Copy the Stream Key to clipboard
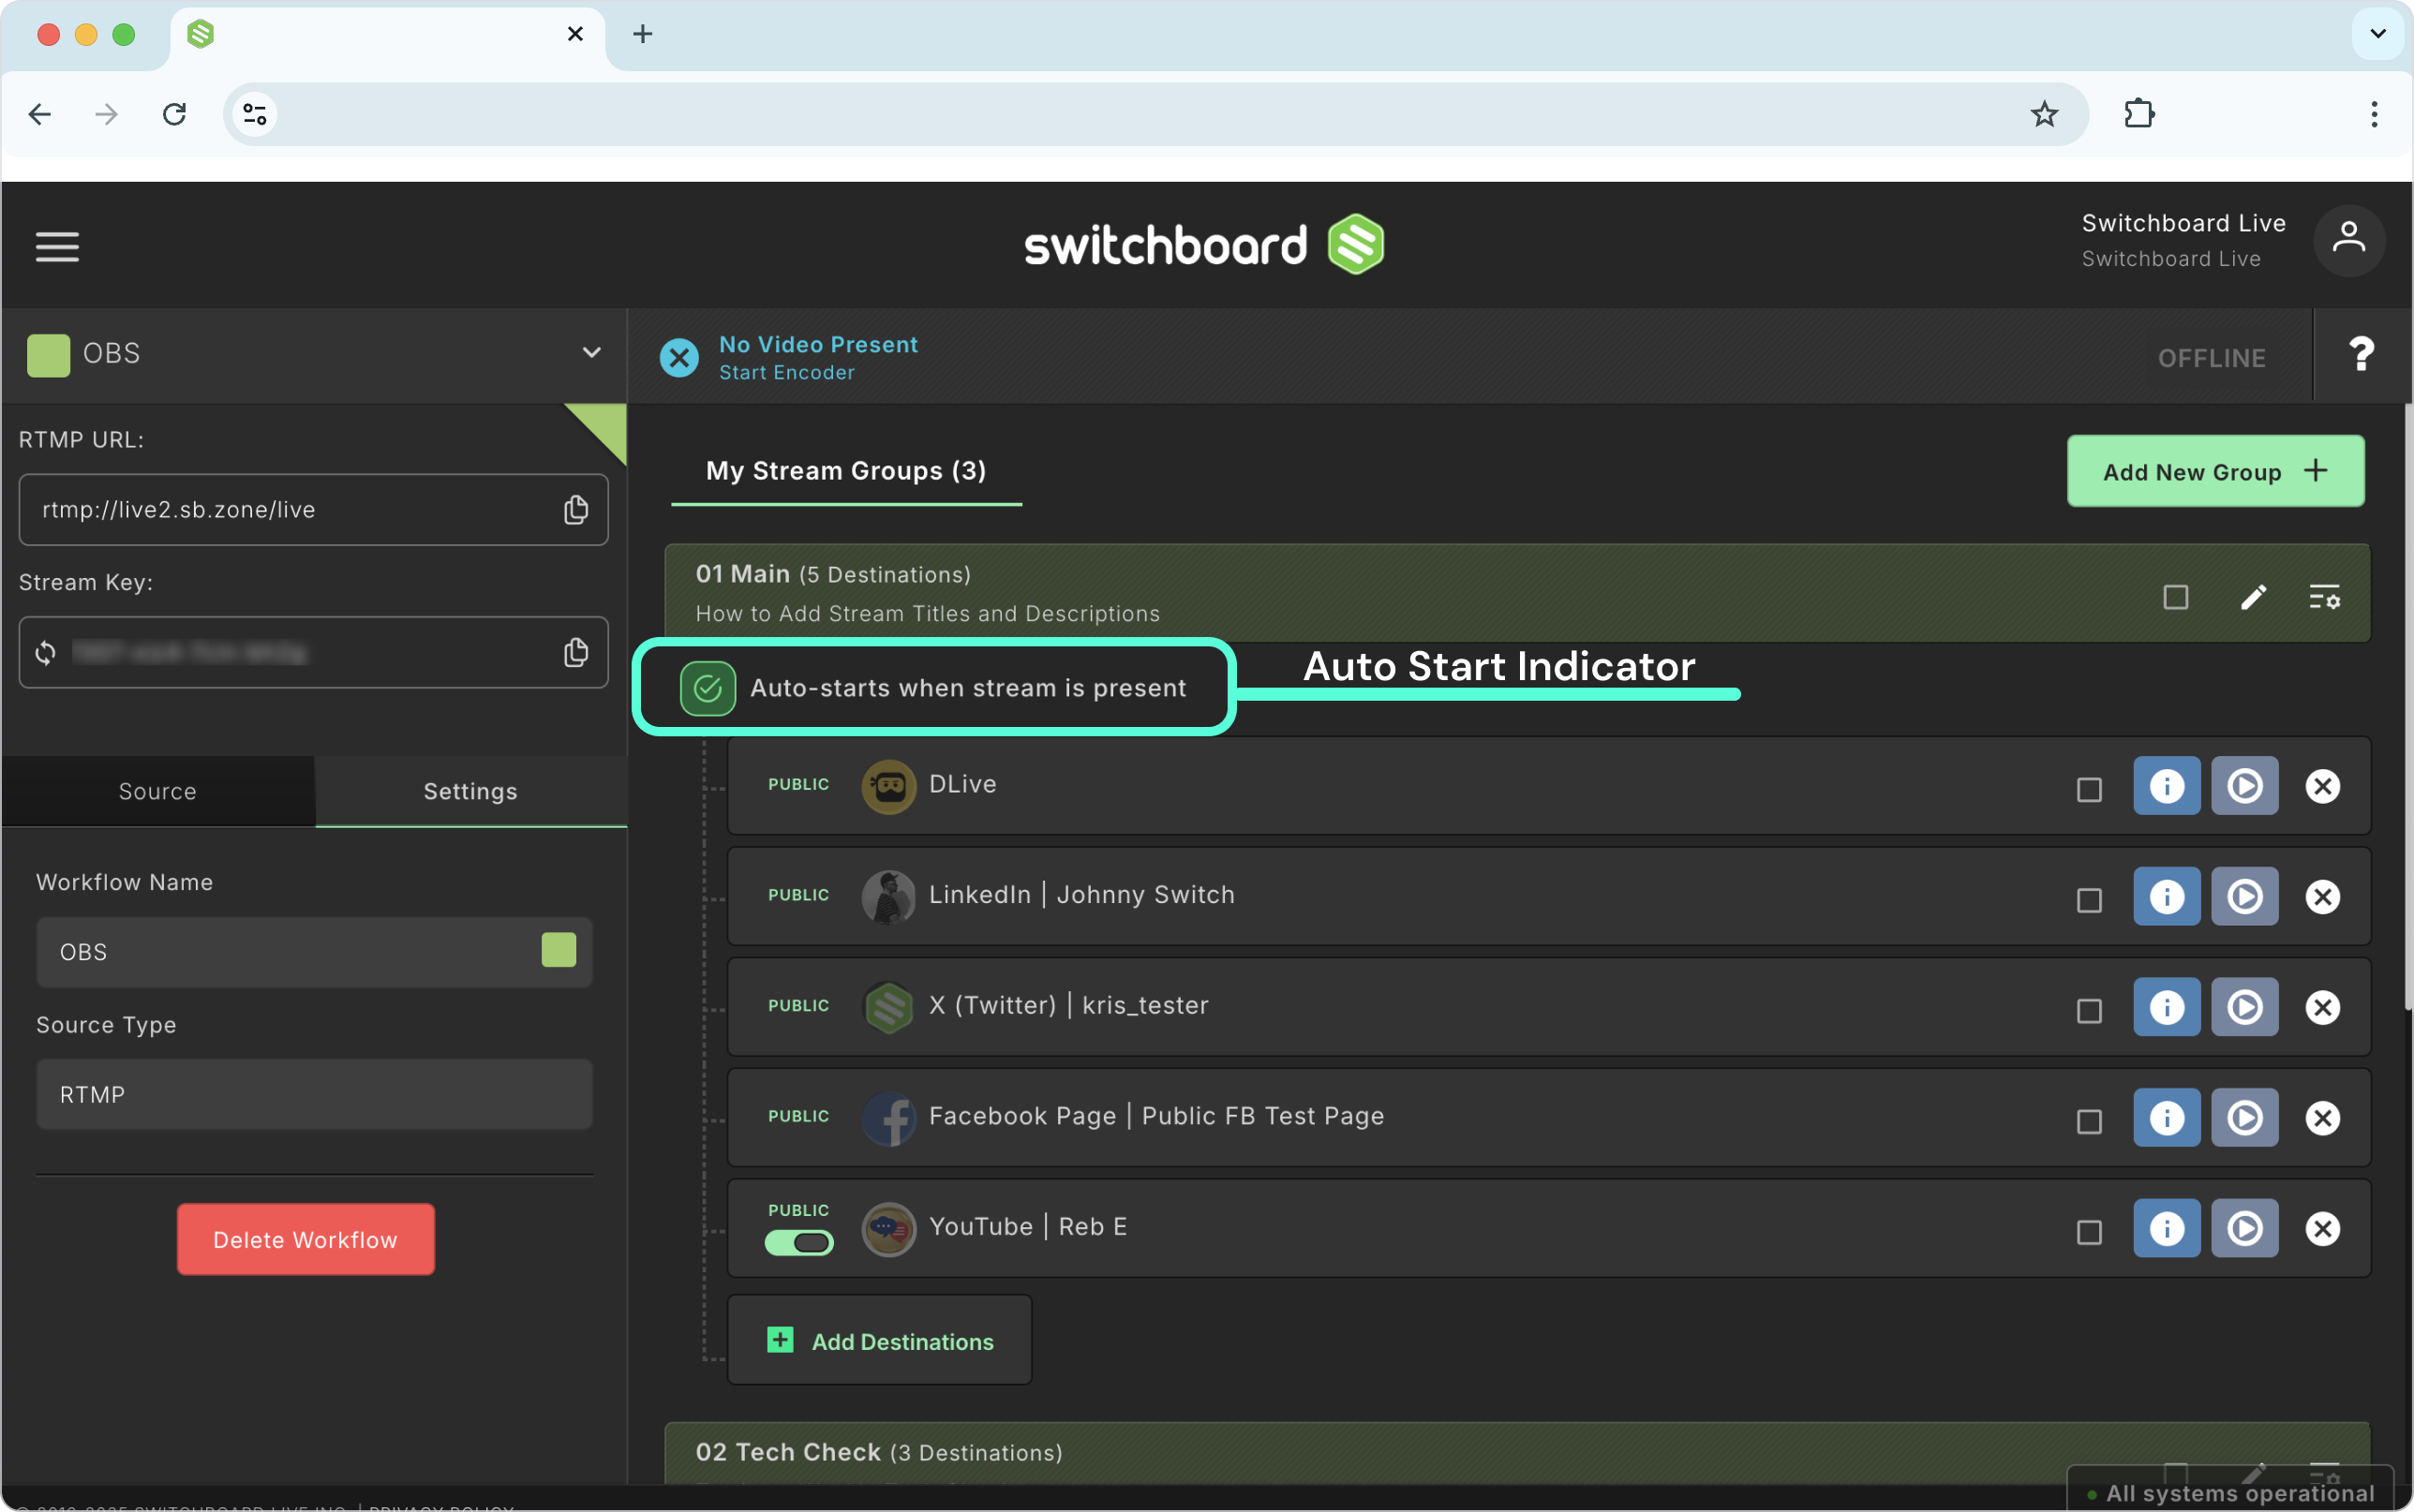2414x1512 pixels. [x=575, y=653]
